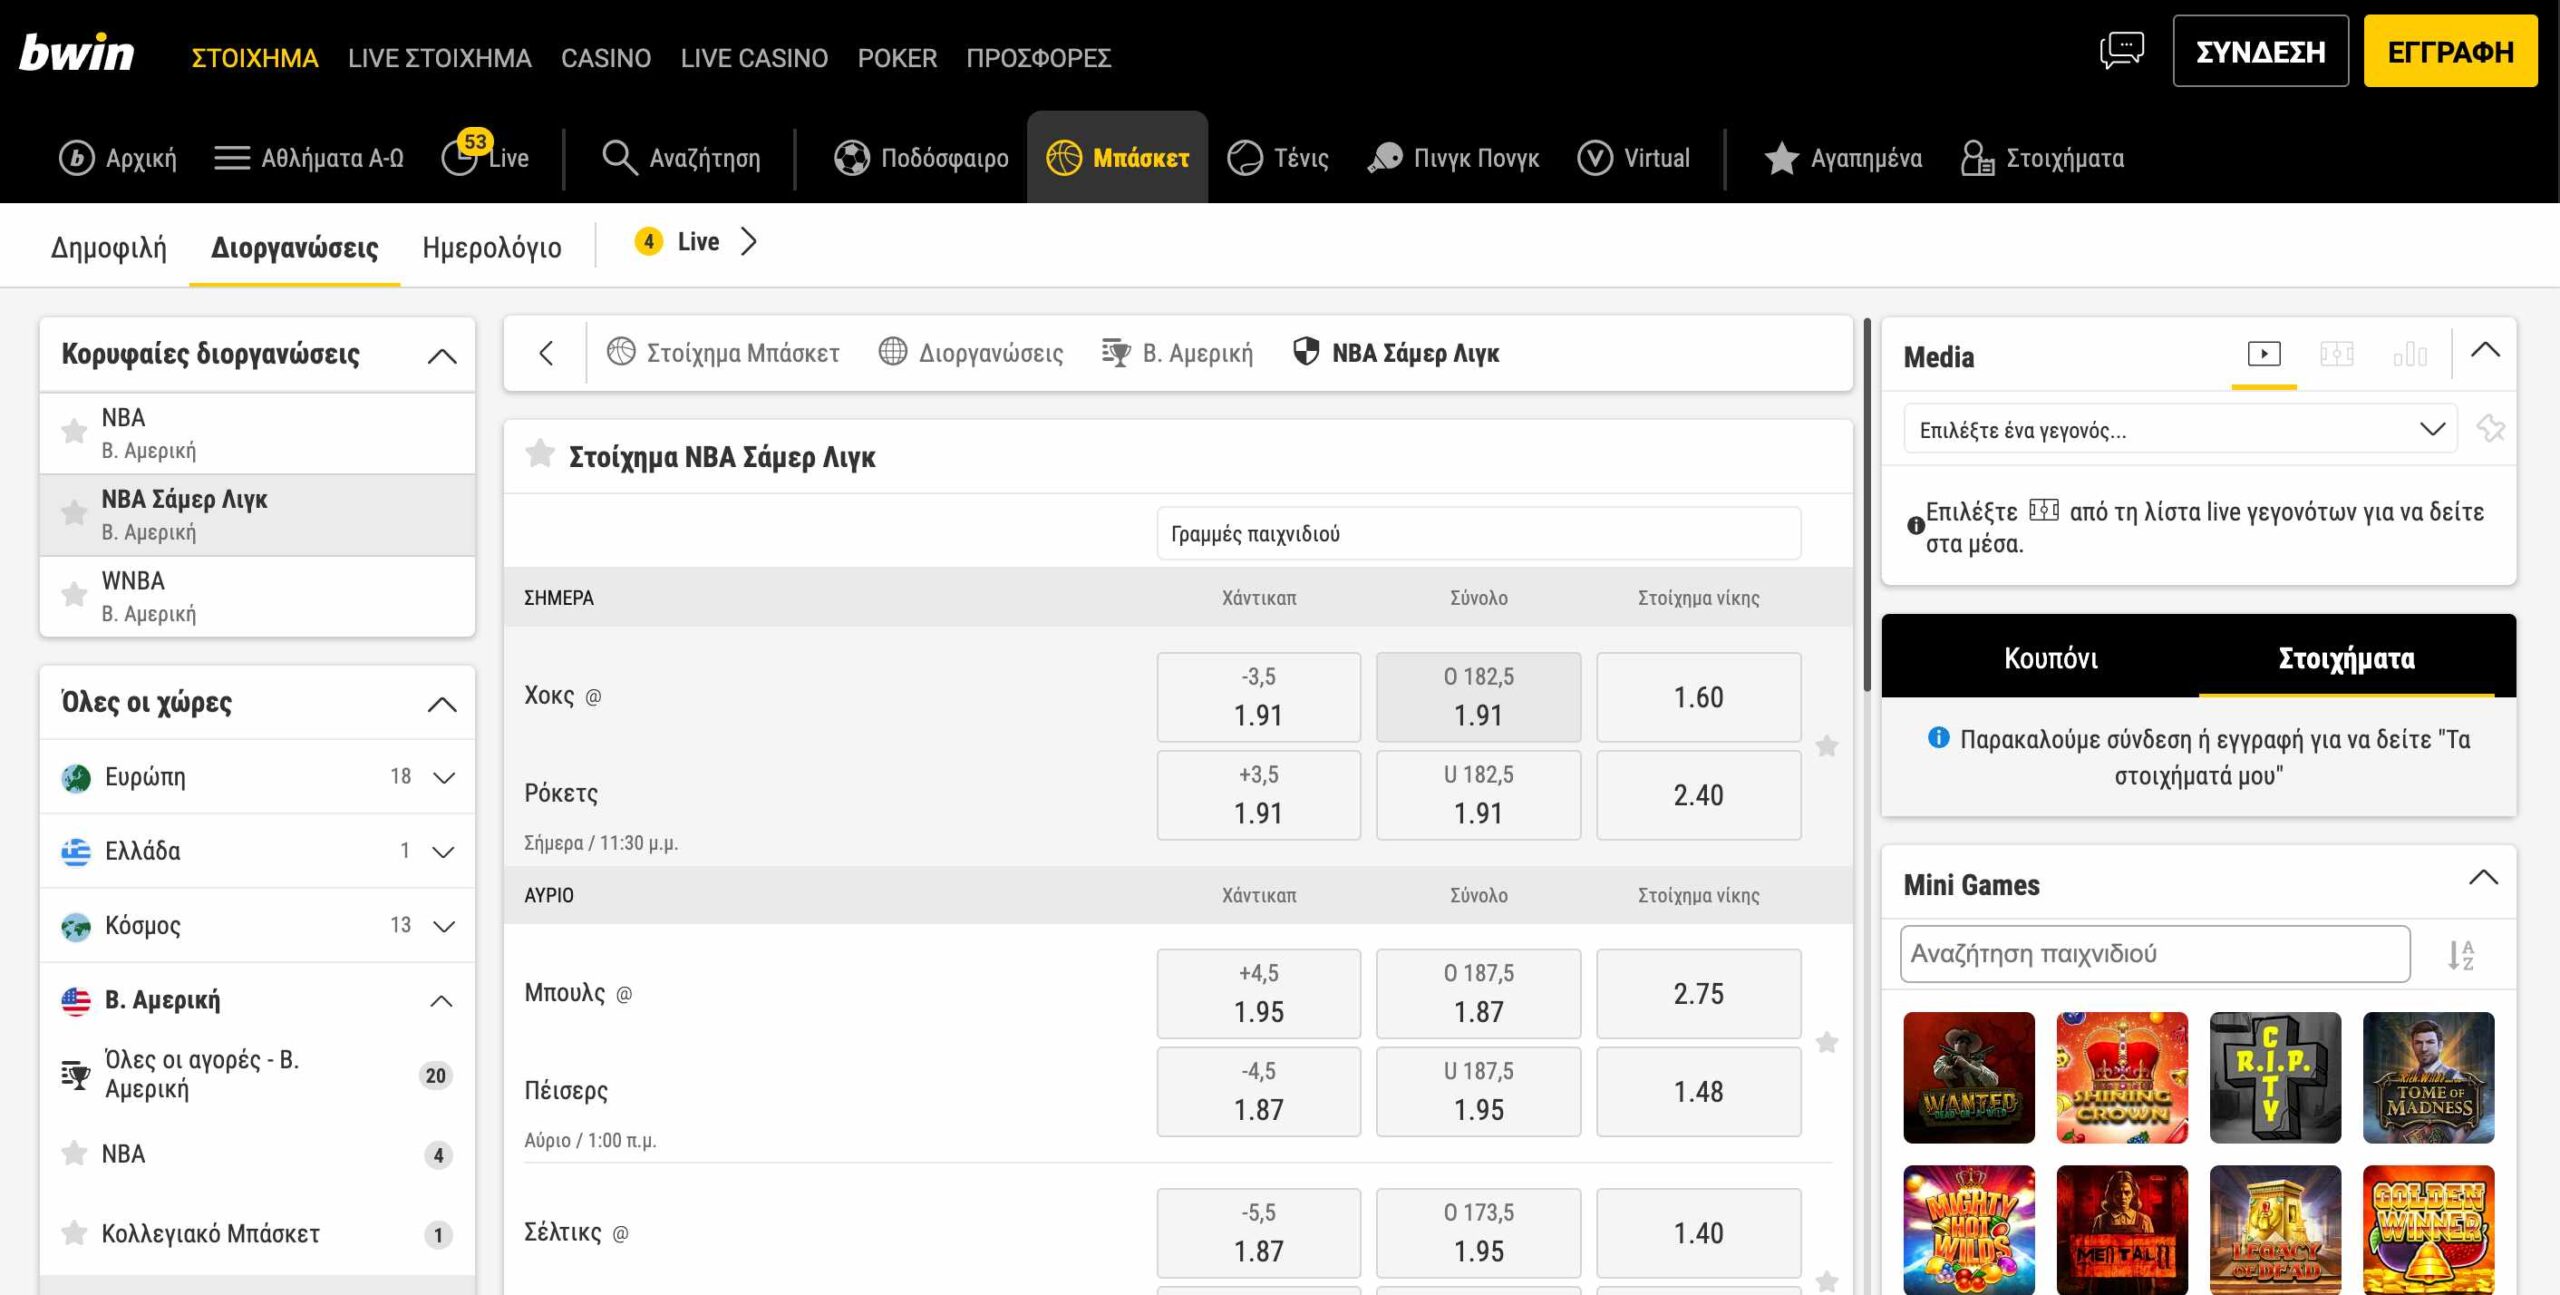The image size is (2560, 1295).
Task: Switch to Δημοφιλή tab
Action: tap(109, 247)
